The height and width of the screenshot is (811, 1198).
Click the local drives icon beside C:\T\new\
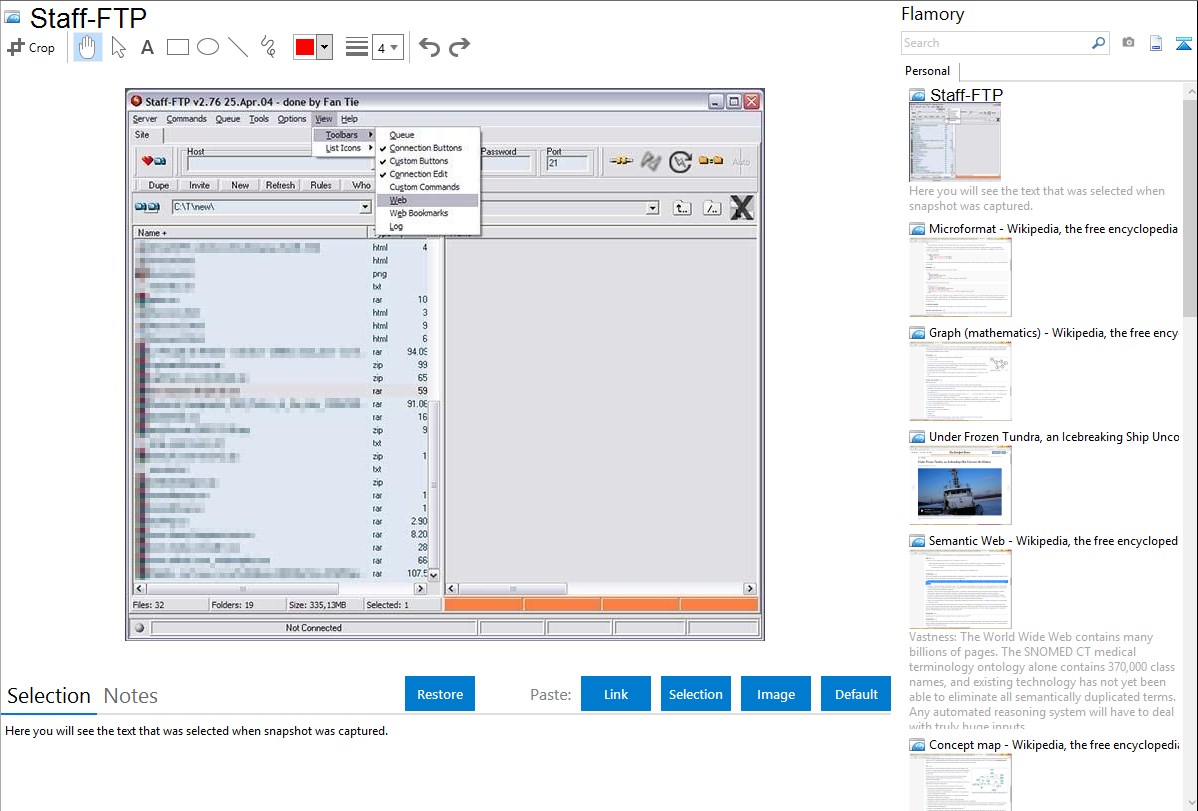pos(147,207)
